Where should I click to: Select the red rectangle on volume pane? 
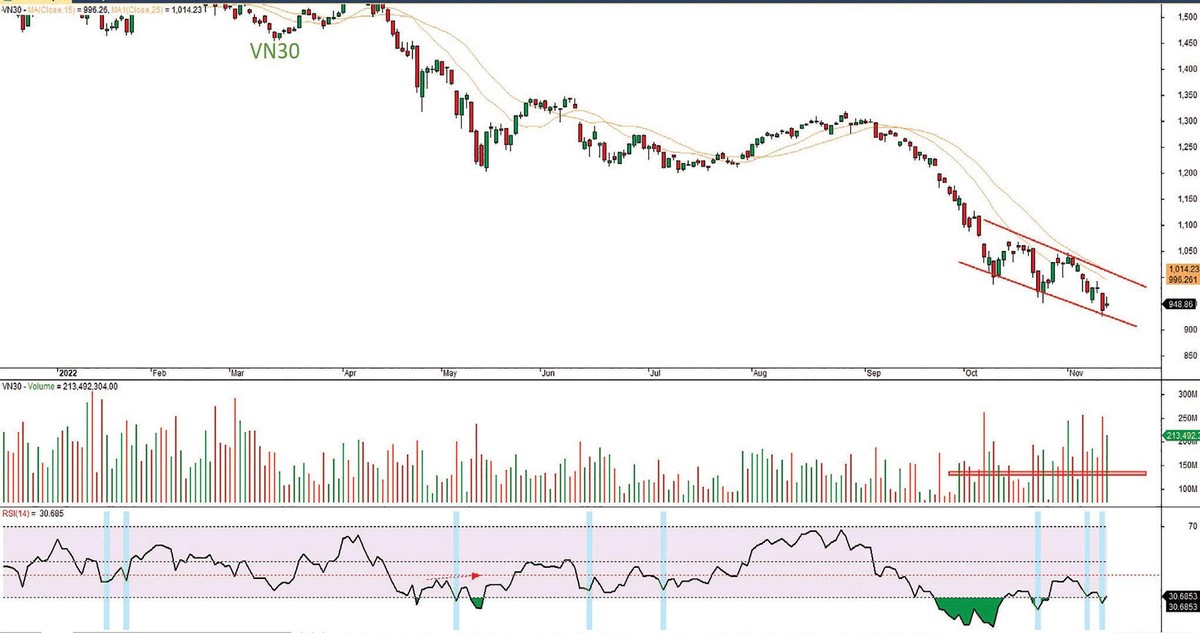tap(1046, 472)
